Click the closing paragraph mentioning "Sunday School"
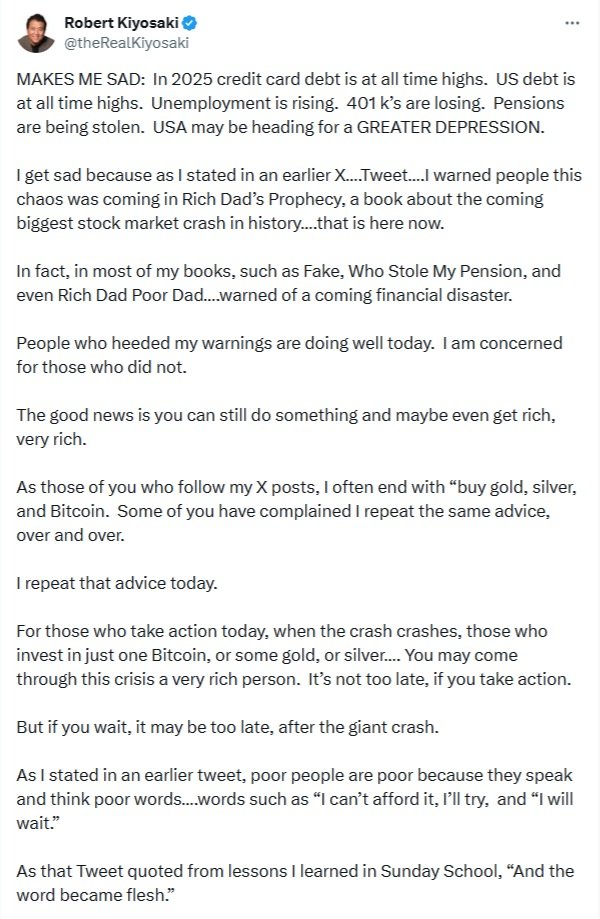 [x=295, y=883]
